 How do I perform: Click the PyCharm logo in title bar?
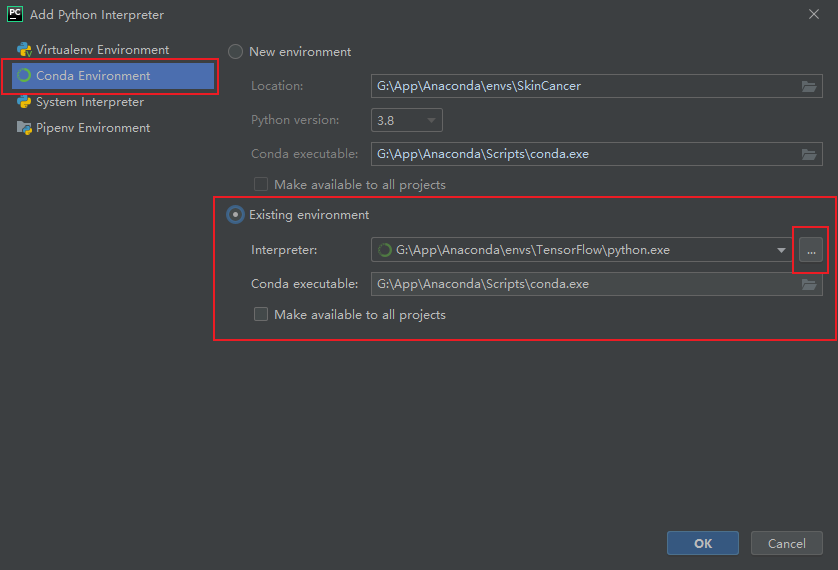[15, 15]
